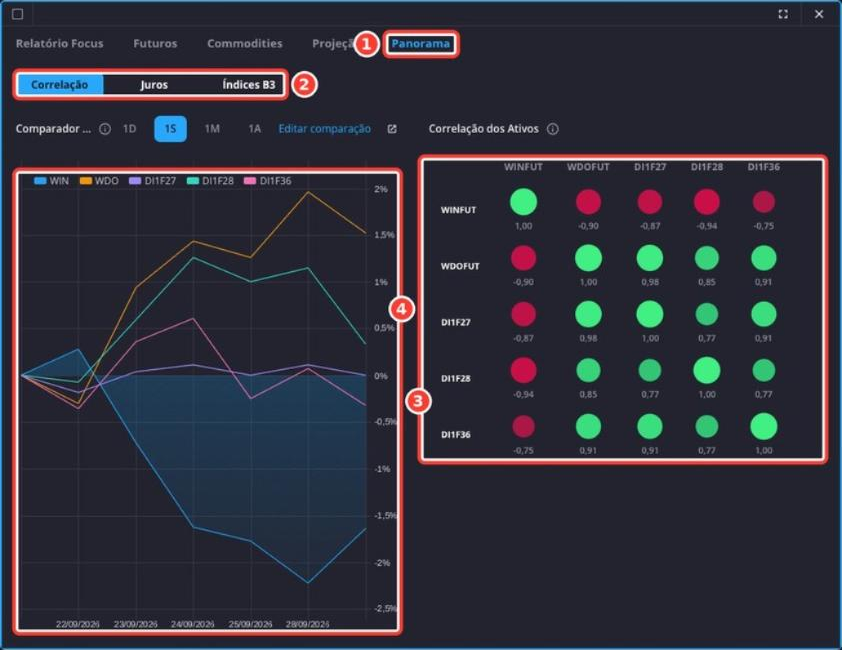
Task: Click DI1F36 row label
Action: point(455,435)
